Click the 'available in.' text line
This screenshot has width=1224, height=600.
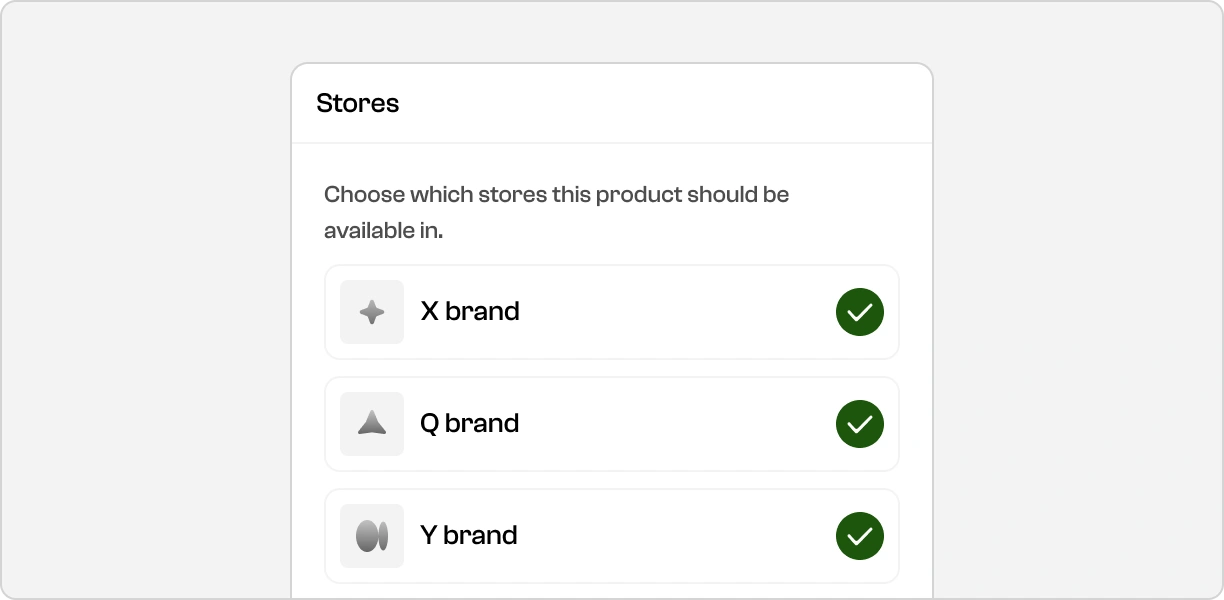(383, 231)
